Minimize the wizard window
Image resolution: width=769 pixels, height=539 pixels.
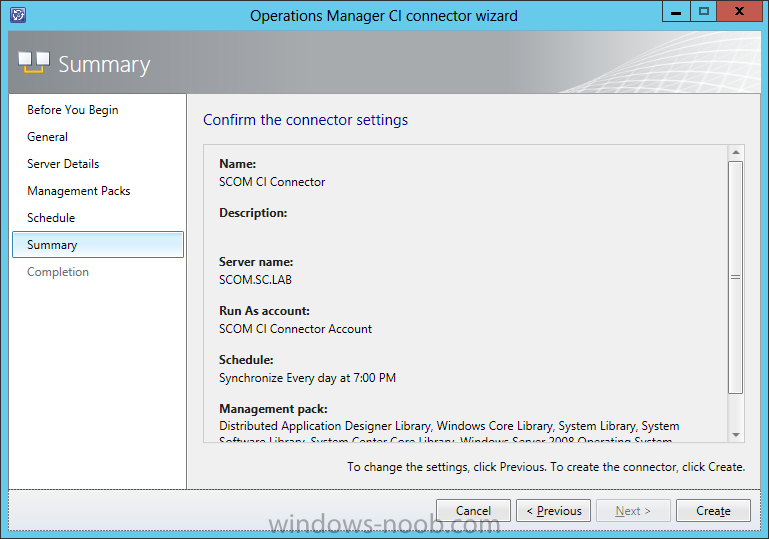676,11
